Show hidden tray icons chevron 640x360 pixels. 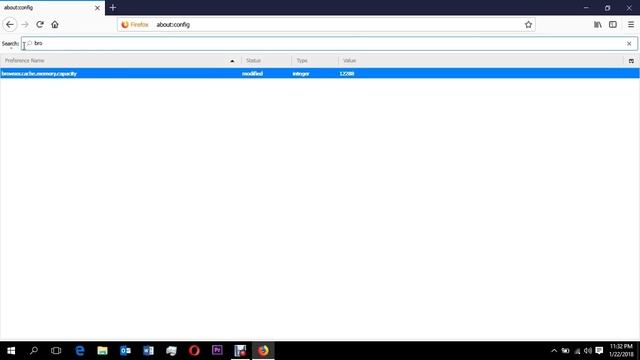click(554, 351)
